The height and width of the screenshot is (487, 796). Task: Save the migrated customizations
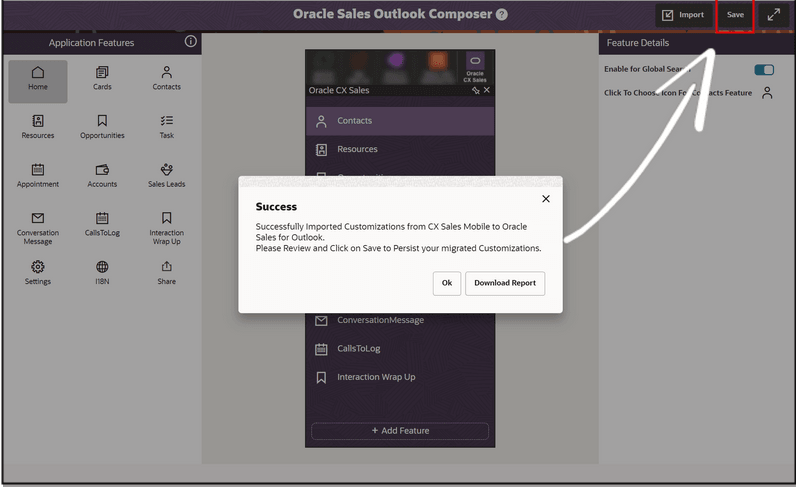pos(735,15)
